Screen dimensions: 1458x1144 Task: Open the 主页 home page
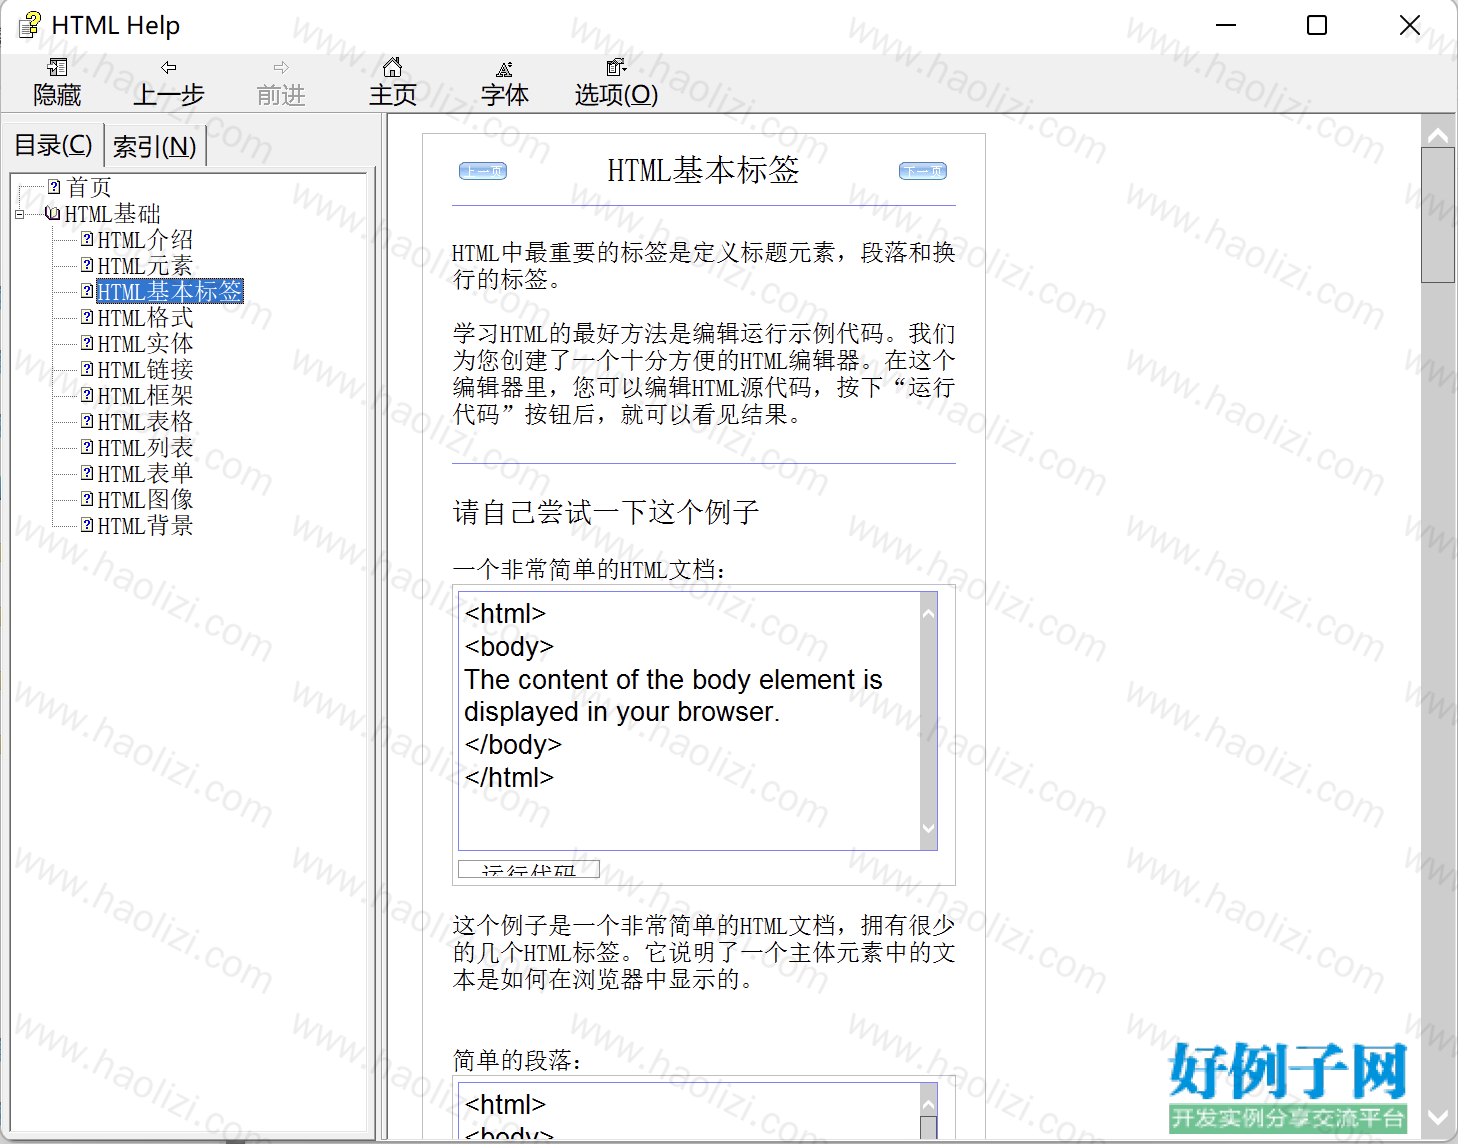pyautogui.click(x=393, y=83)
